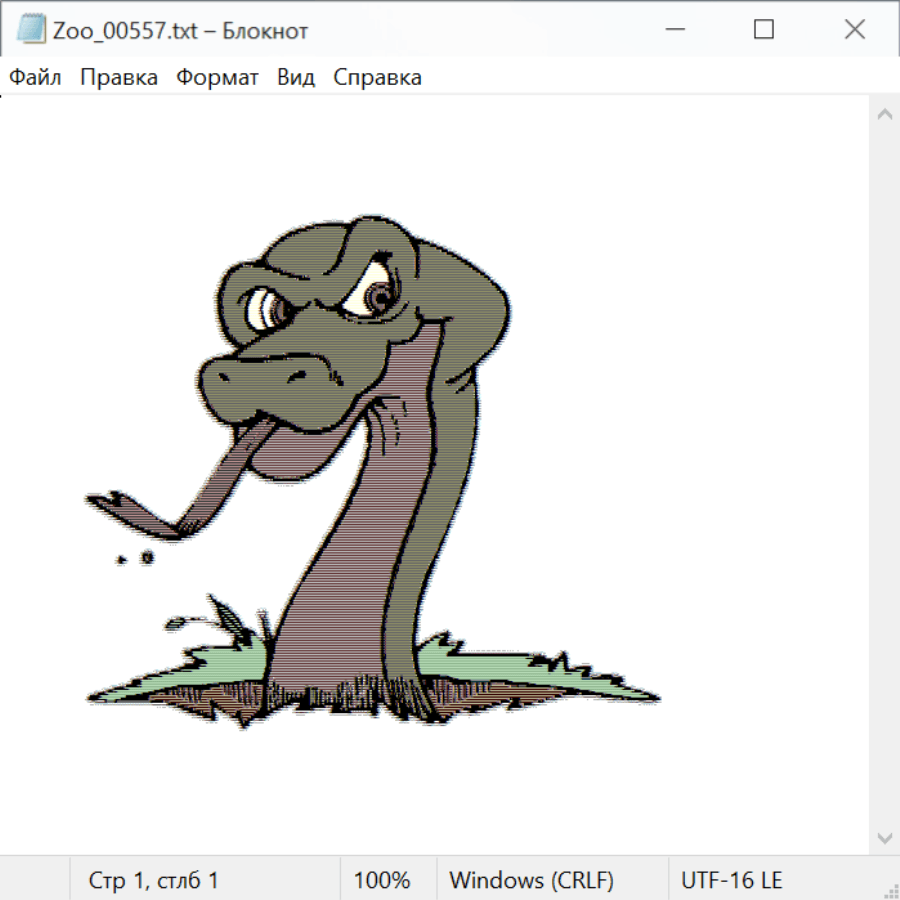Minimize the Notepad window
The width and height of the screenshot is (900, 900).
click(x=673, y=30)
